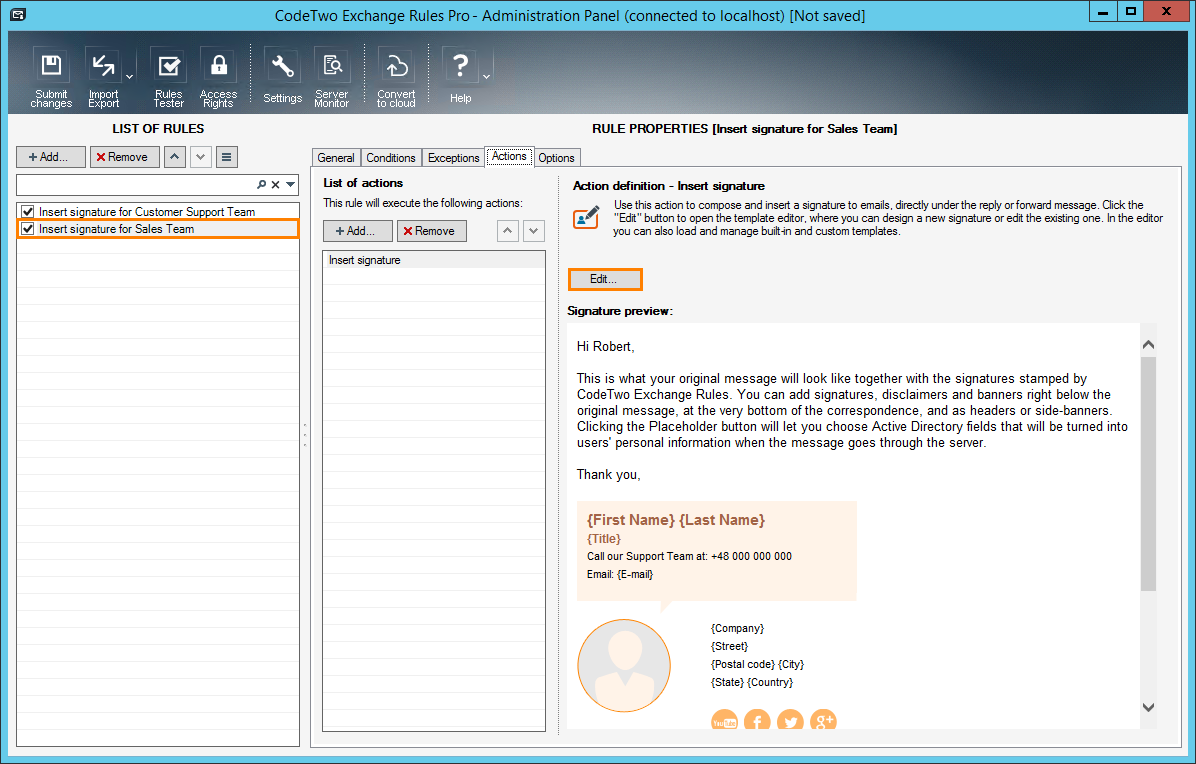1196x764 pixels.
Task: Click the magnifier search icon
Action: pos(262,185)
